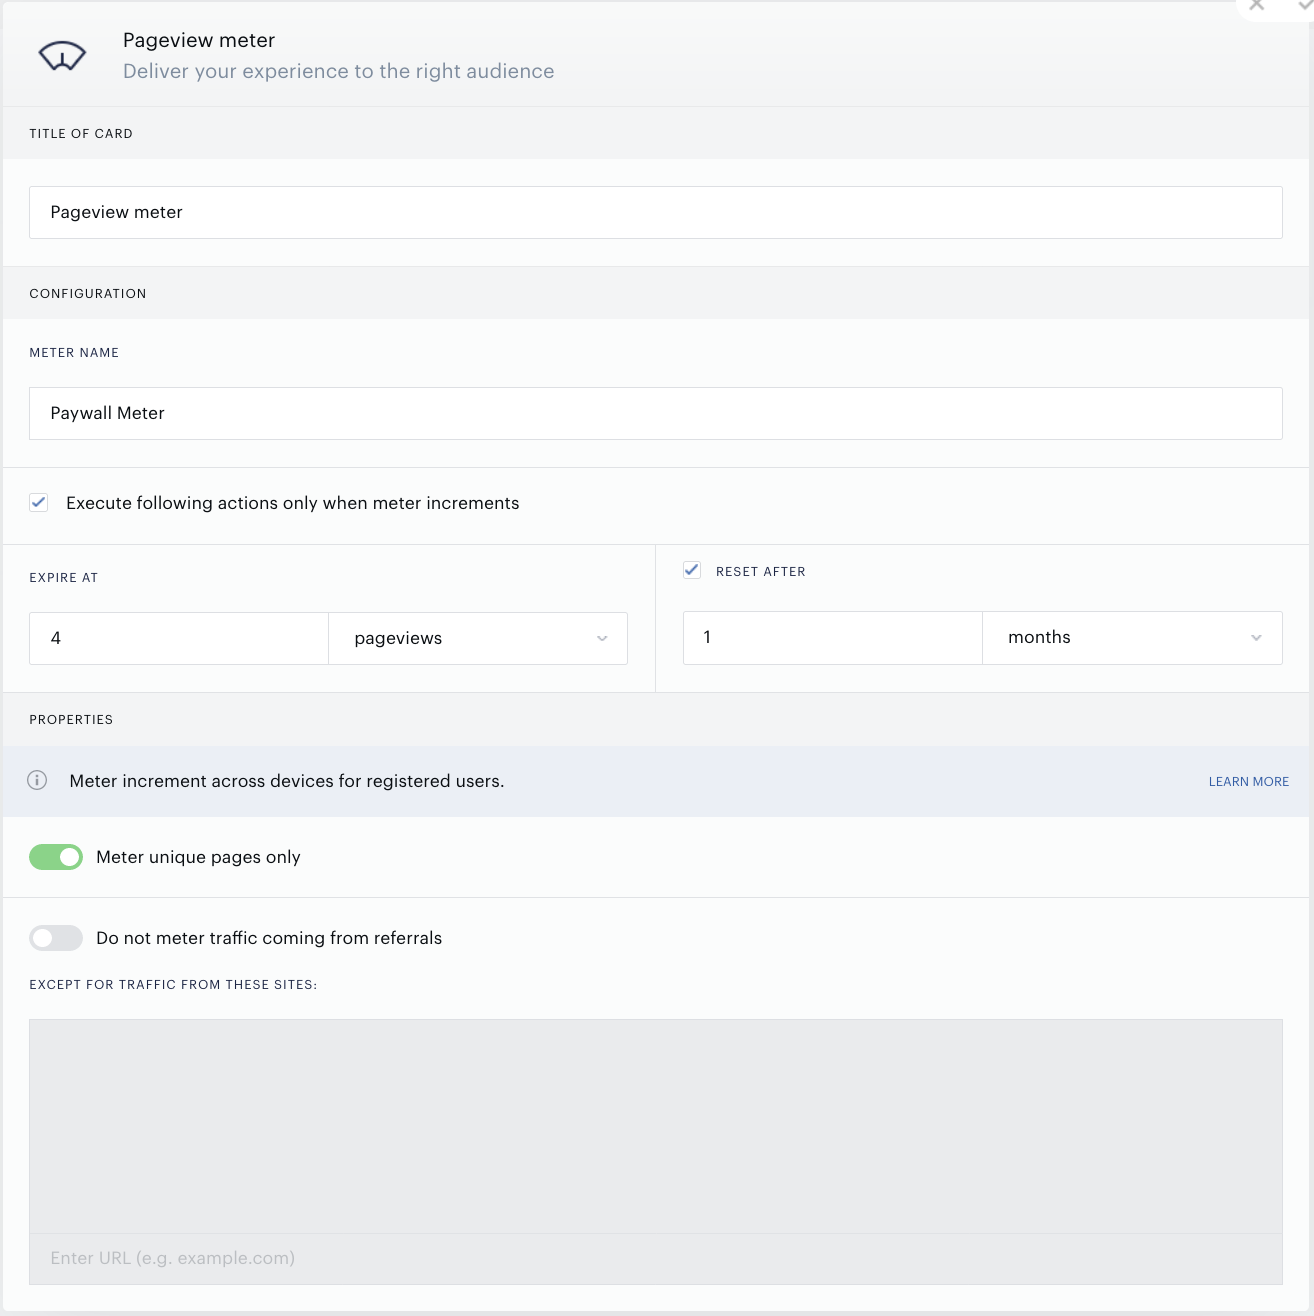Click the Reset After number field
The width and height of the screenshot is (1314, 1316).
pyautogui.click(x=833, y=637)
